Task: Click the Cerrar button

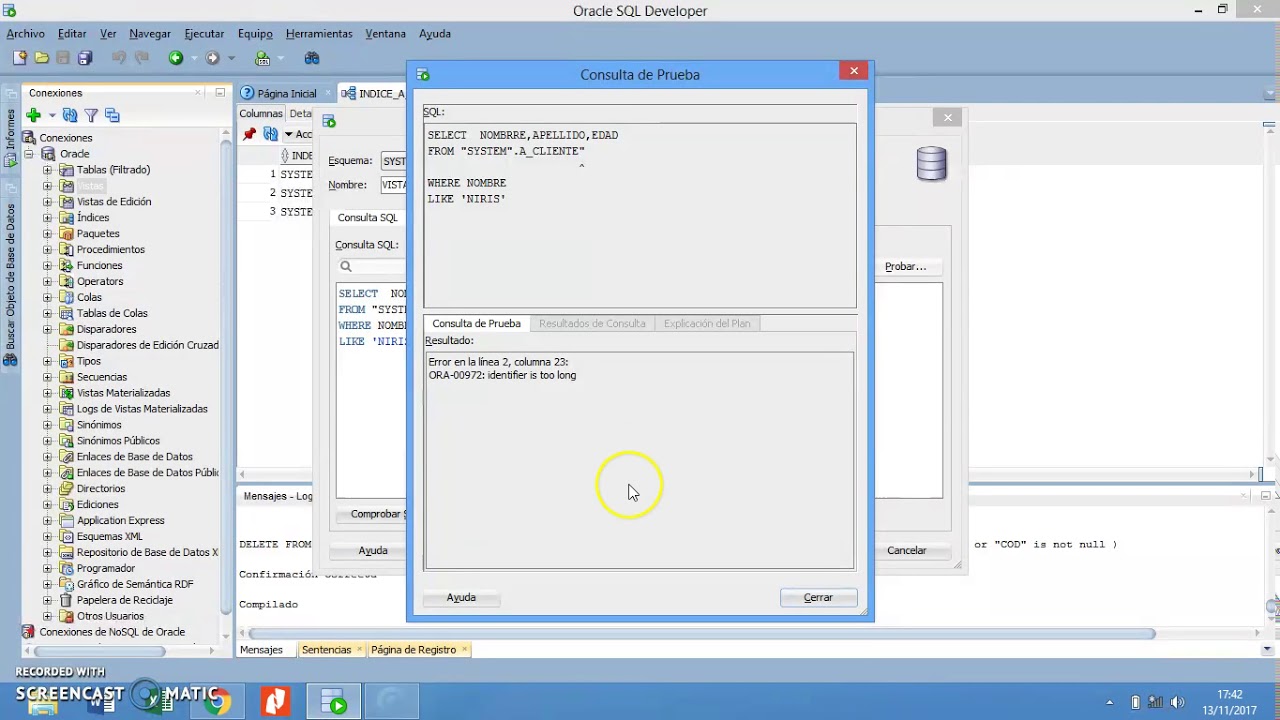Action: (x=818, y=597)
